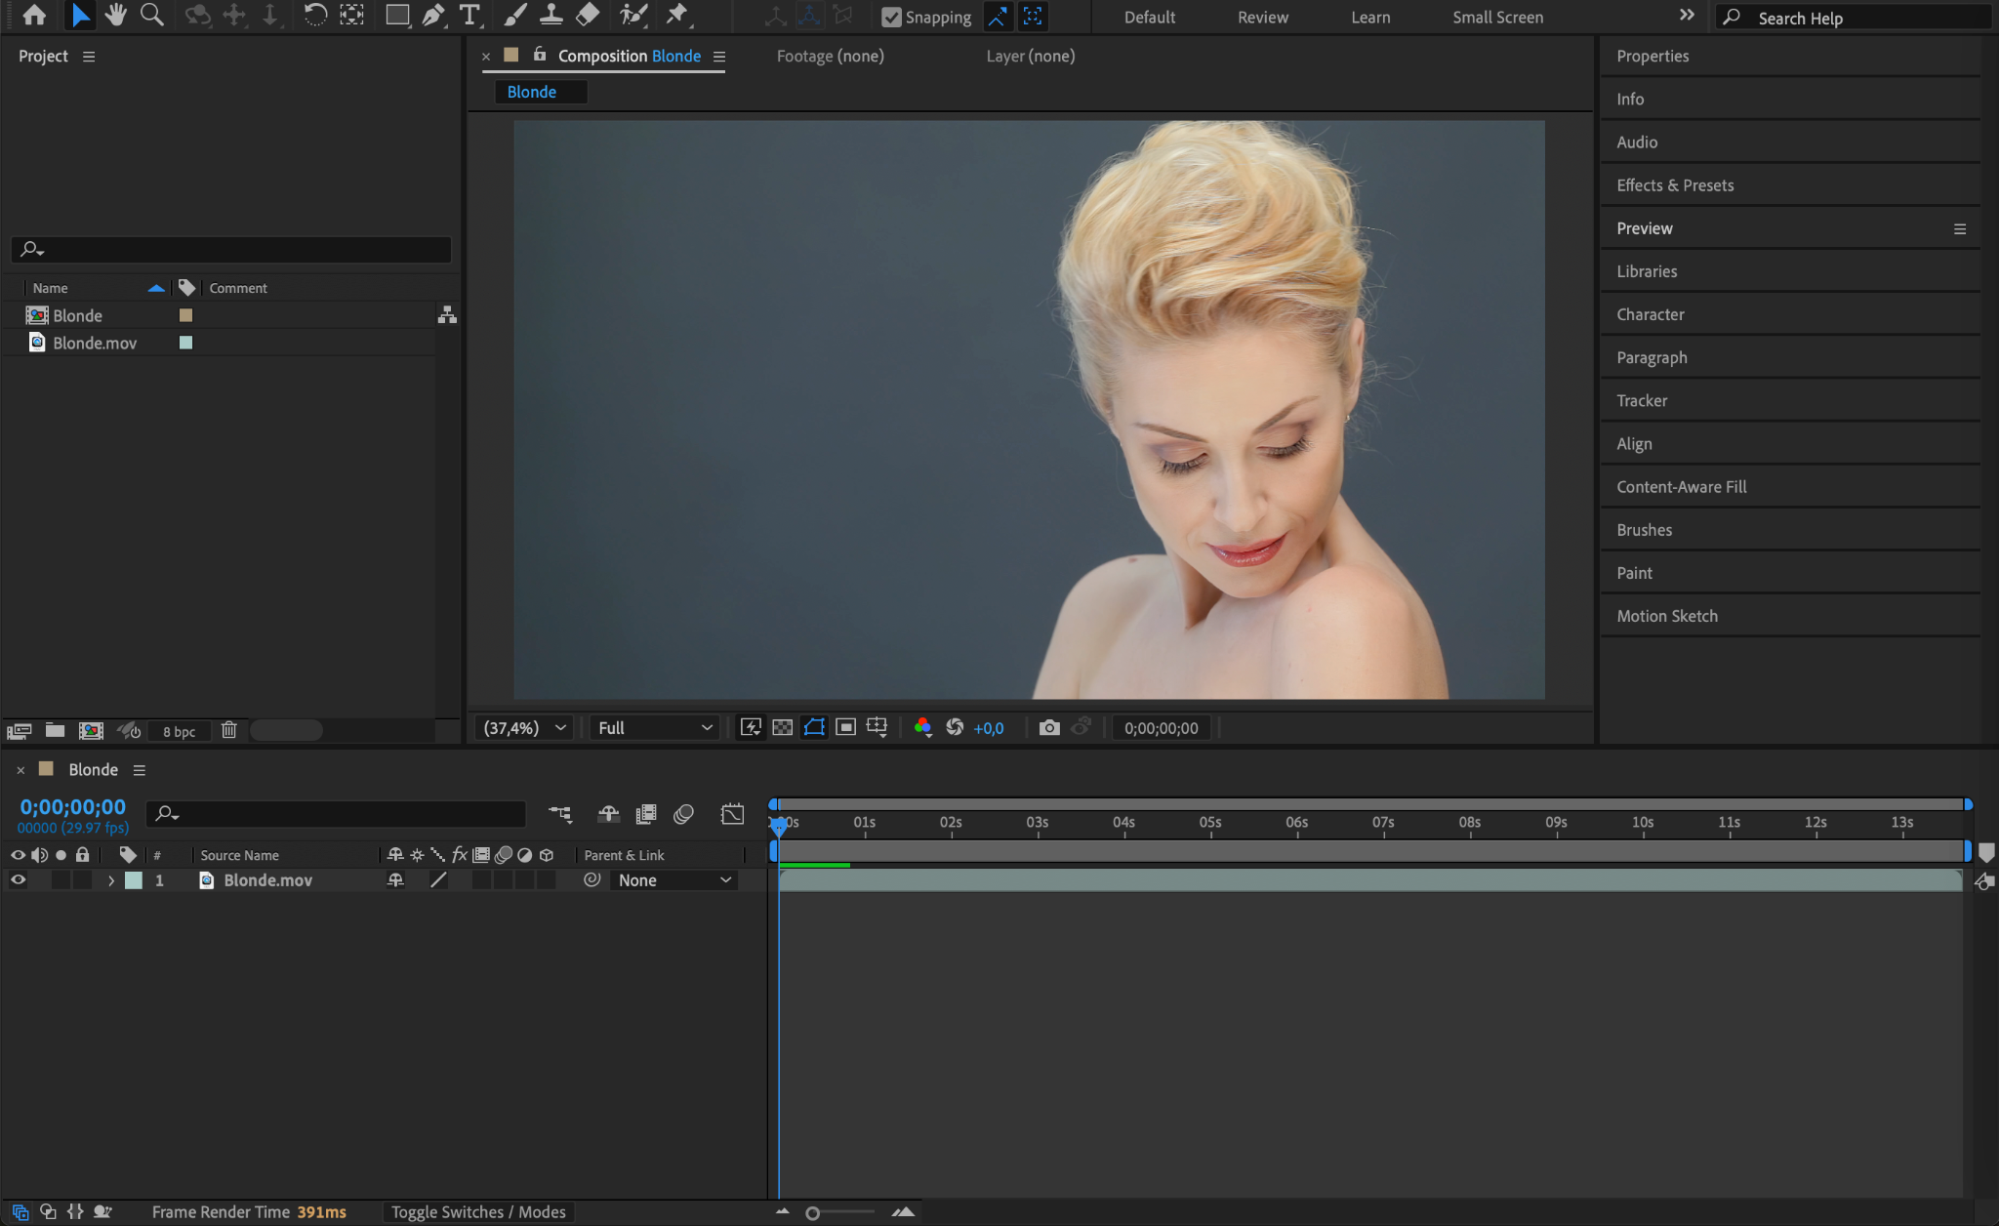The image size is (1999, 1226).
Task: Open the Graph Editor in timeline
Action: [732, 814]
